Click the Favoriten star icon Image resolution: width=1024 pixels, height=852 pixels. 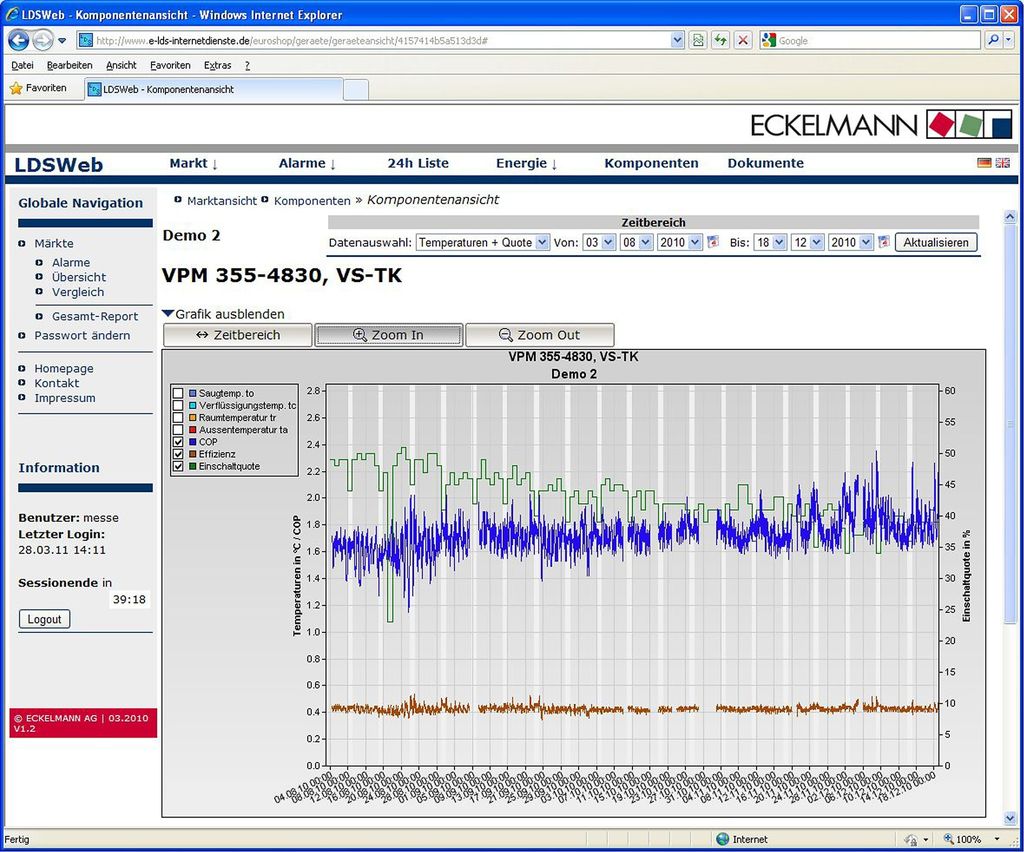16,88
